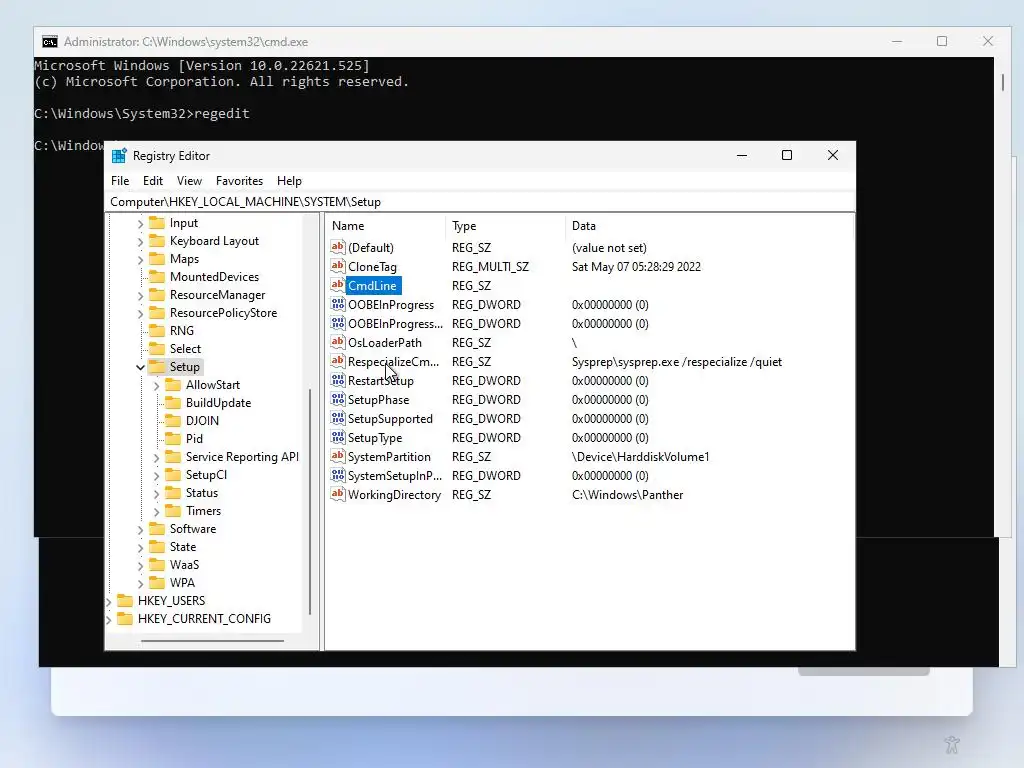Viewport: 1024px width, 768px height.
Task: Select the State key
Action: tap(183, 547)
